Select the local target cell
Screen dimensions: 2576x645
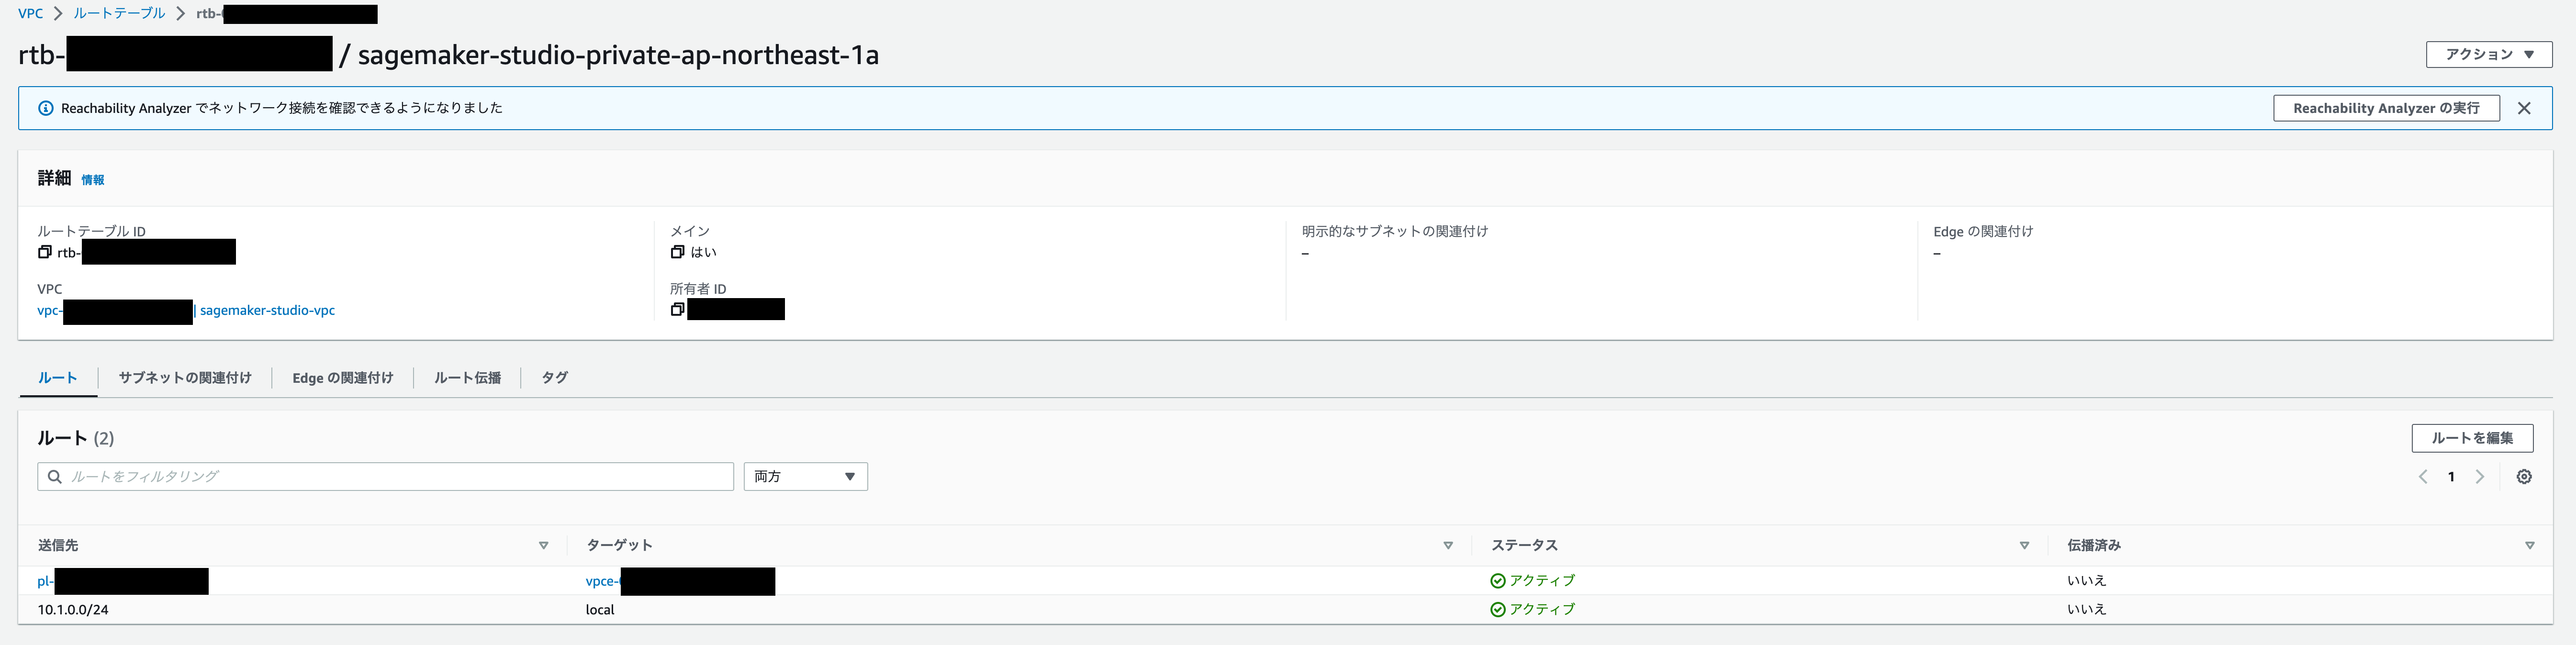pos(600,610)
